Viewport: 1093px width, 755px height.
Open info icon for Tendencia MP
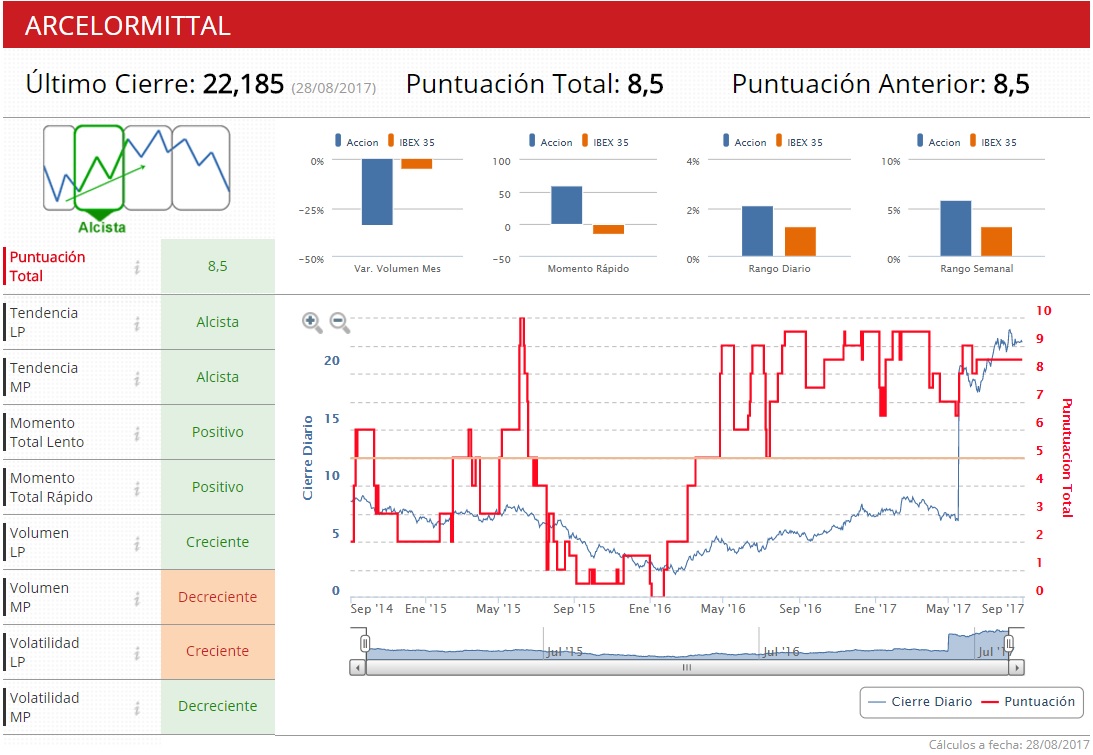coord(137,378)
